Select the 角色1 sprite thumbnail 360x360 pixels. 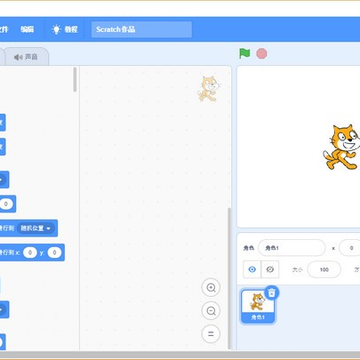[x=258, y=307]
